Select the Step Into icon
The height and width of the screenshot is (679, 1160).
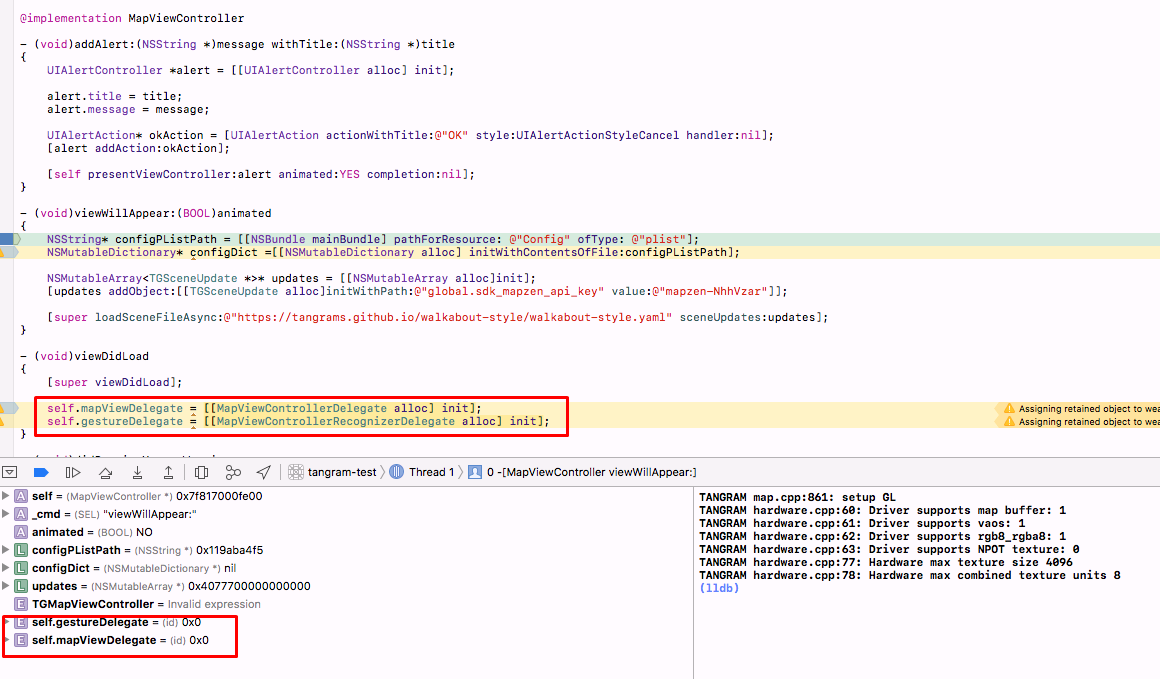pyautogui.click(x=137, y=471)
